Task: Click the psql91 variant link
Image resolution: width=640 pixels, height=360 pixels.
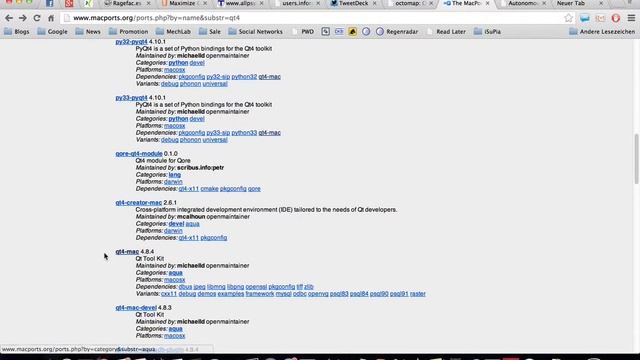Action: pos(399,293)
